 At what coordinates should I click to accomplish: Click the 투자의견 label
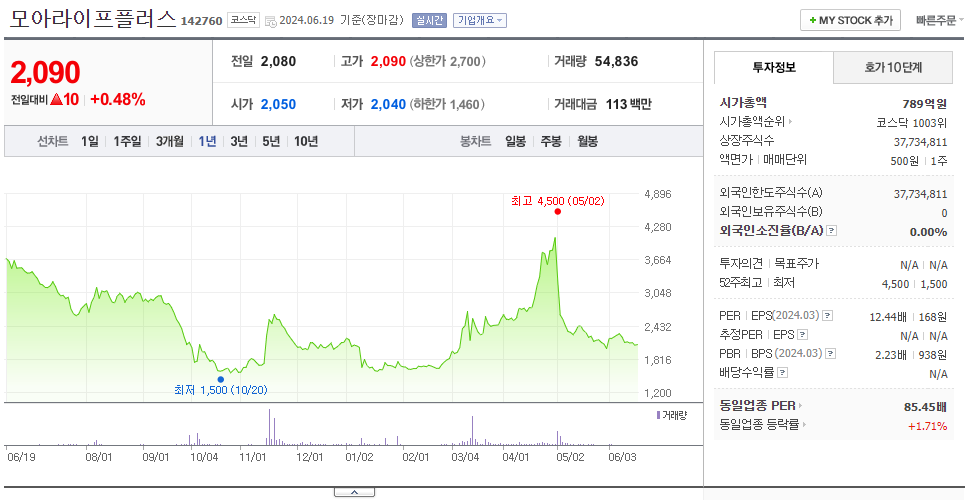tap(741, 264)
